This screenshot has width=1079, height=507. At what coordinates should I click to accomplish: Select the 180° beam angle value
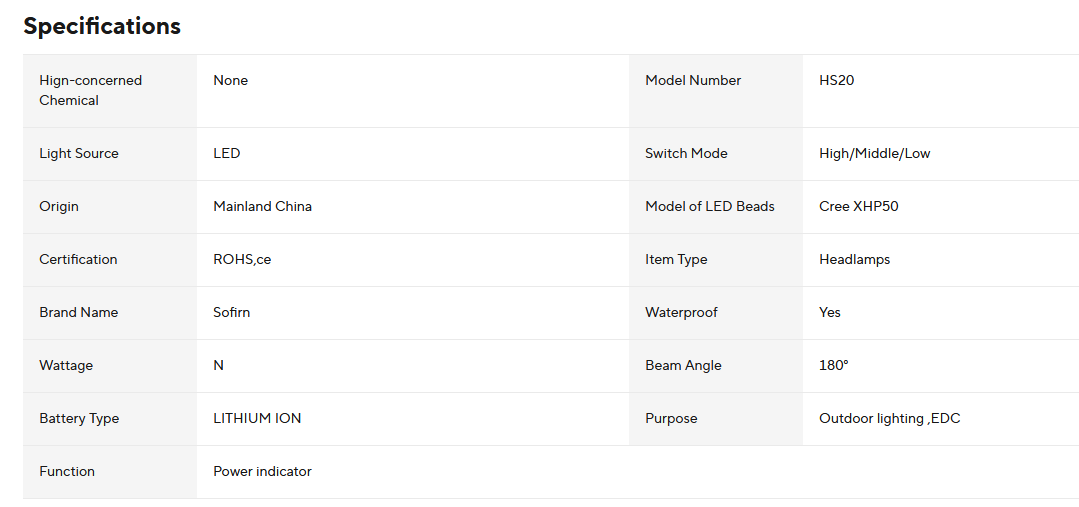(833, 365)
